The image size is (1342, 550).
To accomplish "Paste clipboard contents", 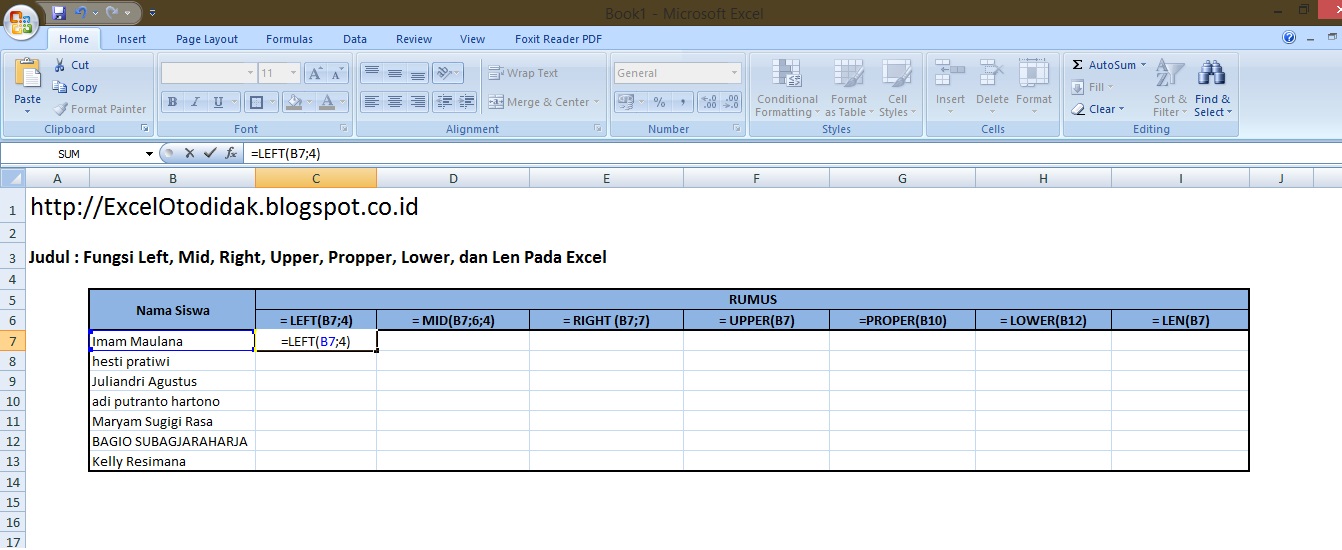I will [28, 84].
